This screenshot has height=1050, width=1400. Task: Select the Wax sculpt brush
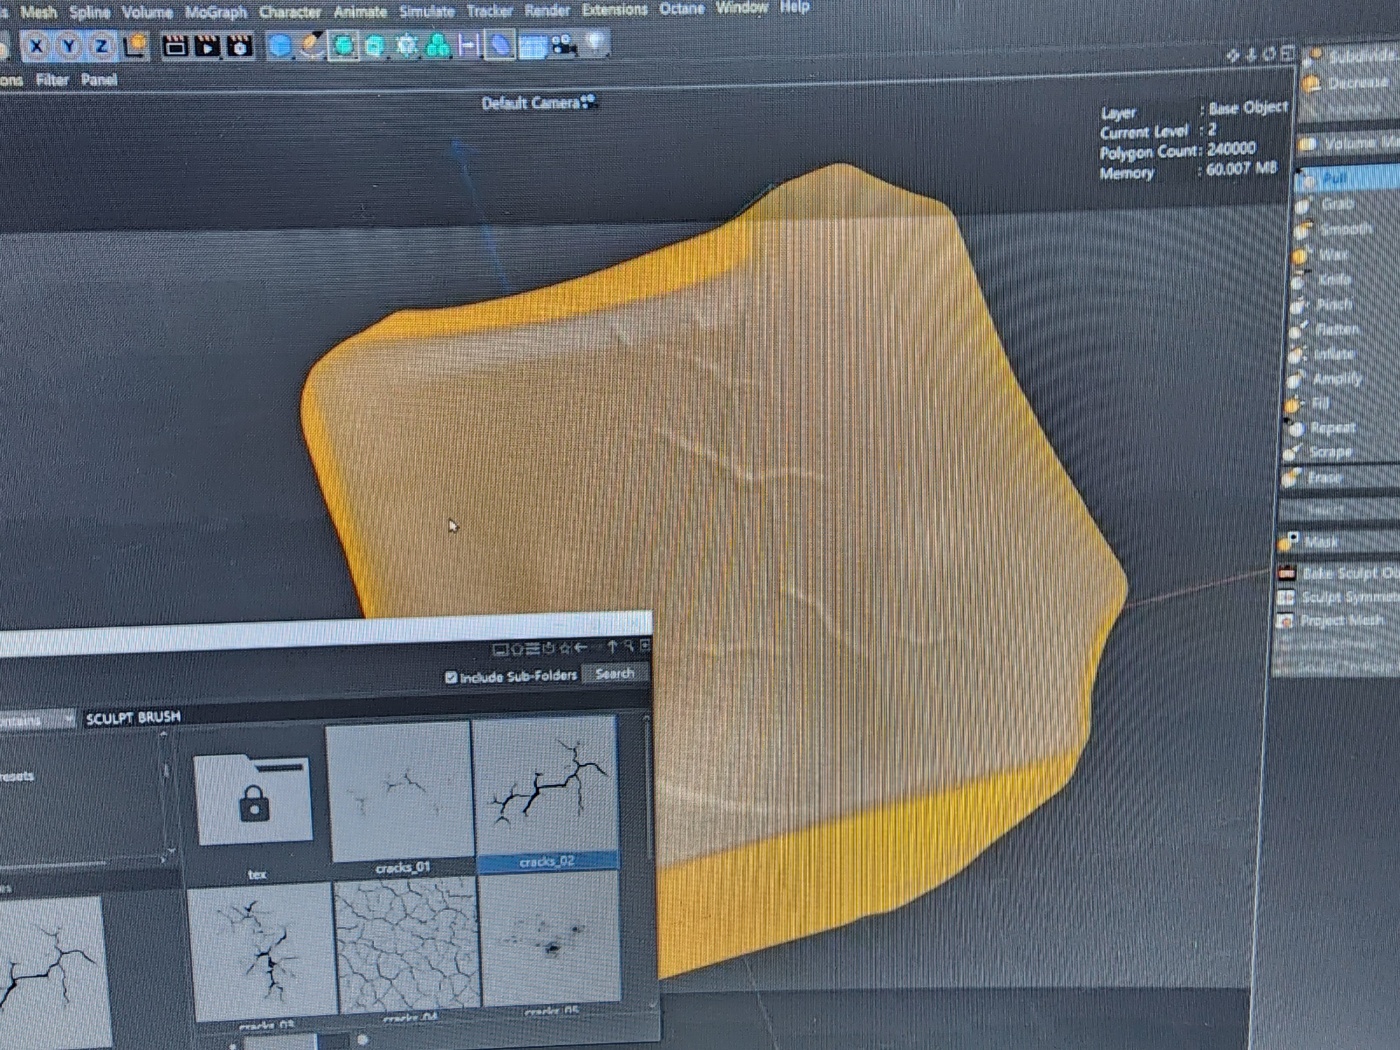(x=1344, y=255)
